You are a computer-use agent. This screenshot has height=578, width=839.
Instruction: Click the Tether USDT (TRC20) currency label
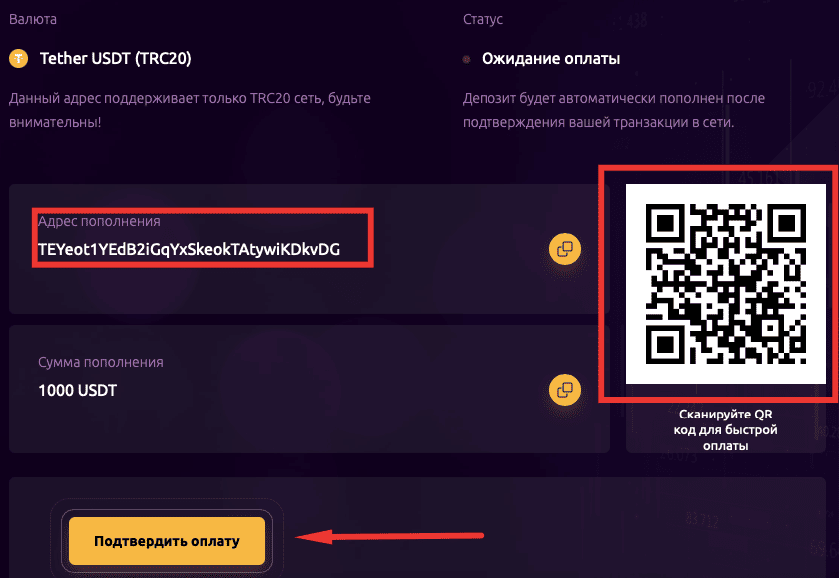pyautogui.click(x=116, y=58)
